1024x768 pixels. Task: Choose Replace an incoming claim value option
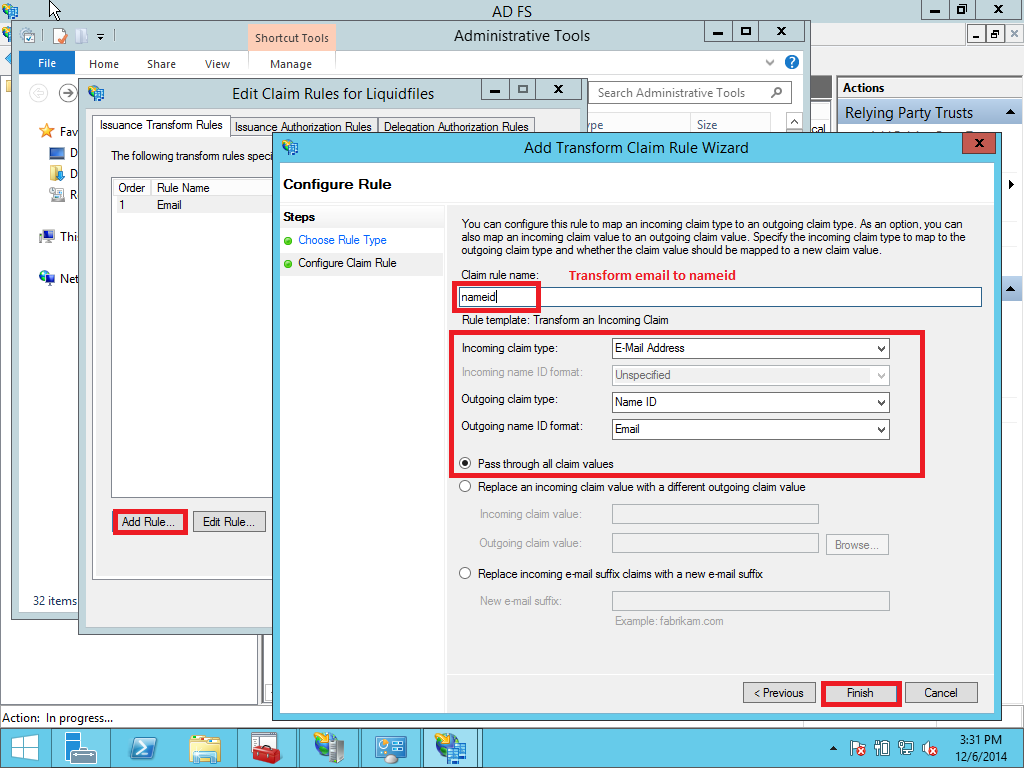click(465, 487)
